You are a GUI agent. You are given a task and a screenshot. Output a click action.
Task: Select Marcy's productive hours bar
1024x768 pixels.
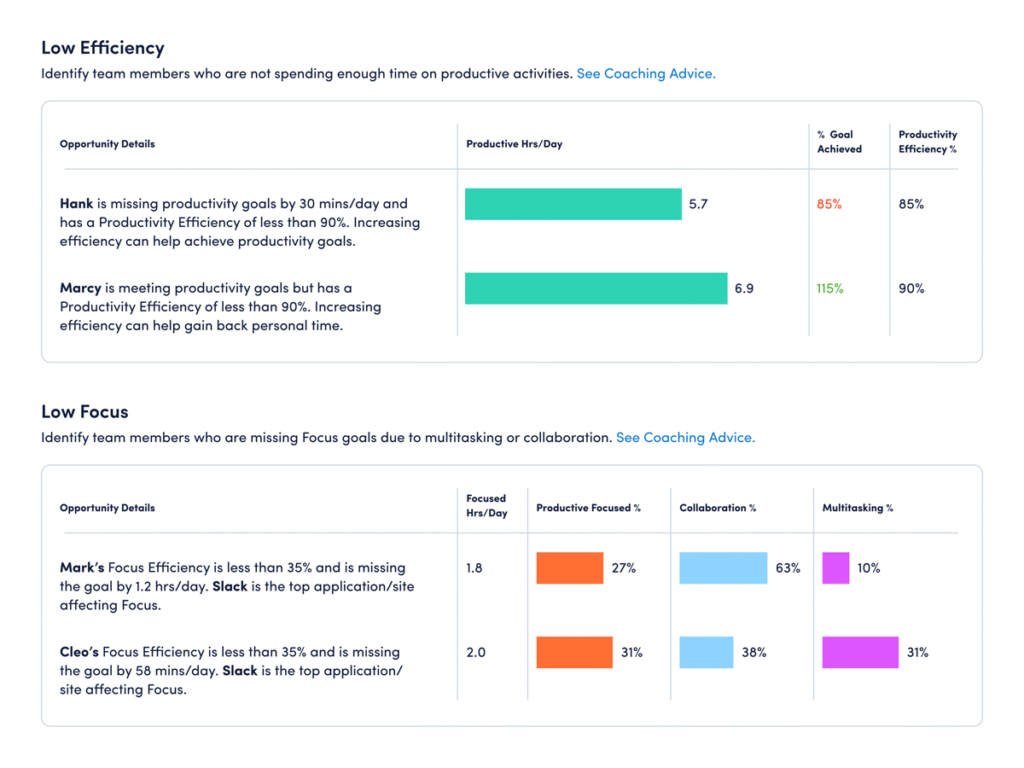click(x=595, y=288)
